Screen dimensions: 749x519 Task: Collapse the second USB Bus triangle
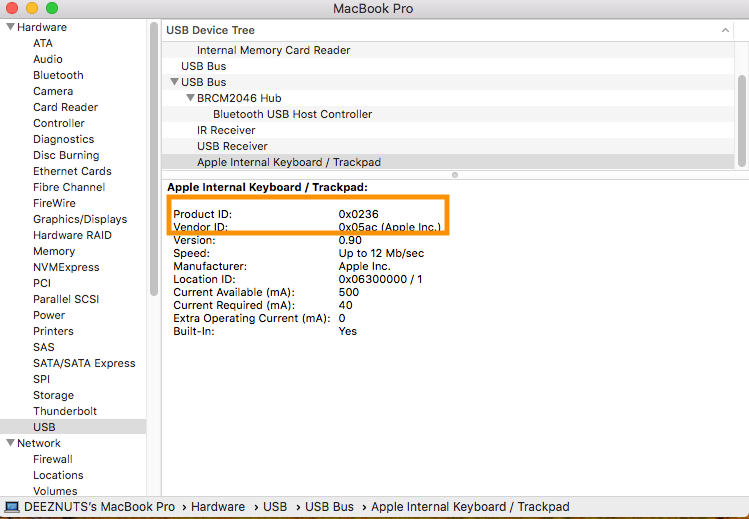[174, 82]
